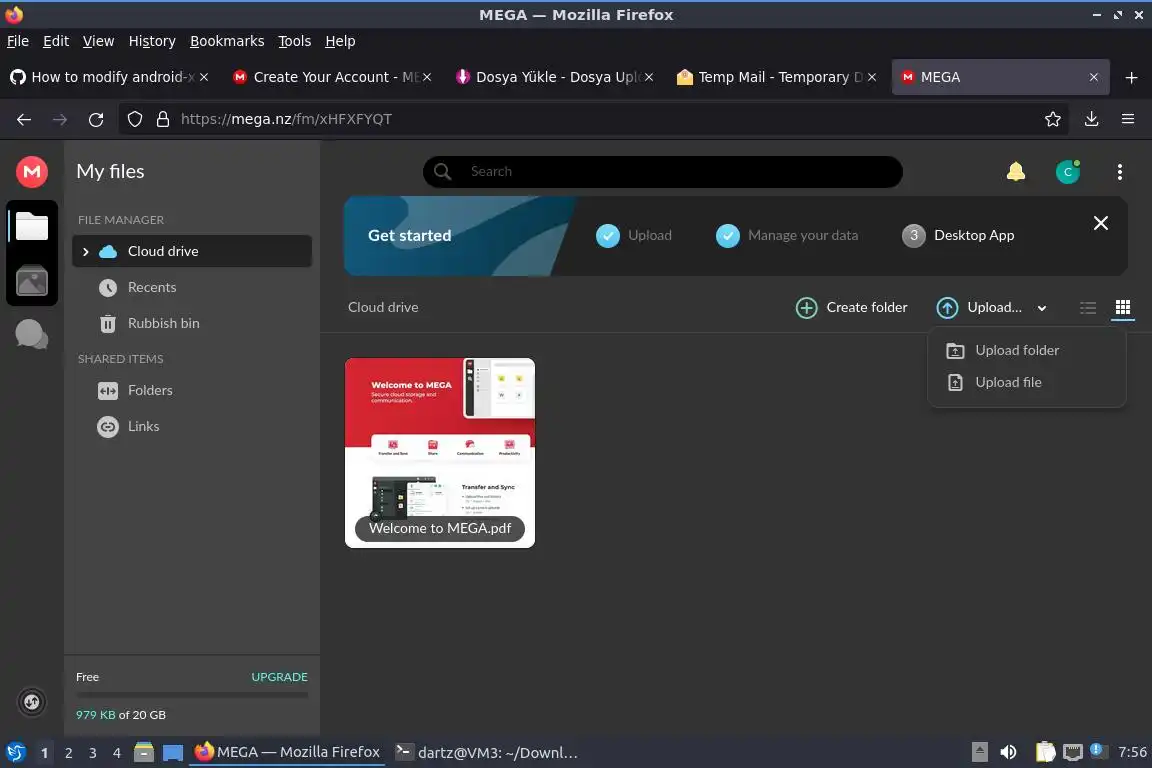Click the tracking protection shield icon
Viewport: 1152px width, 768px height.
134,119
